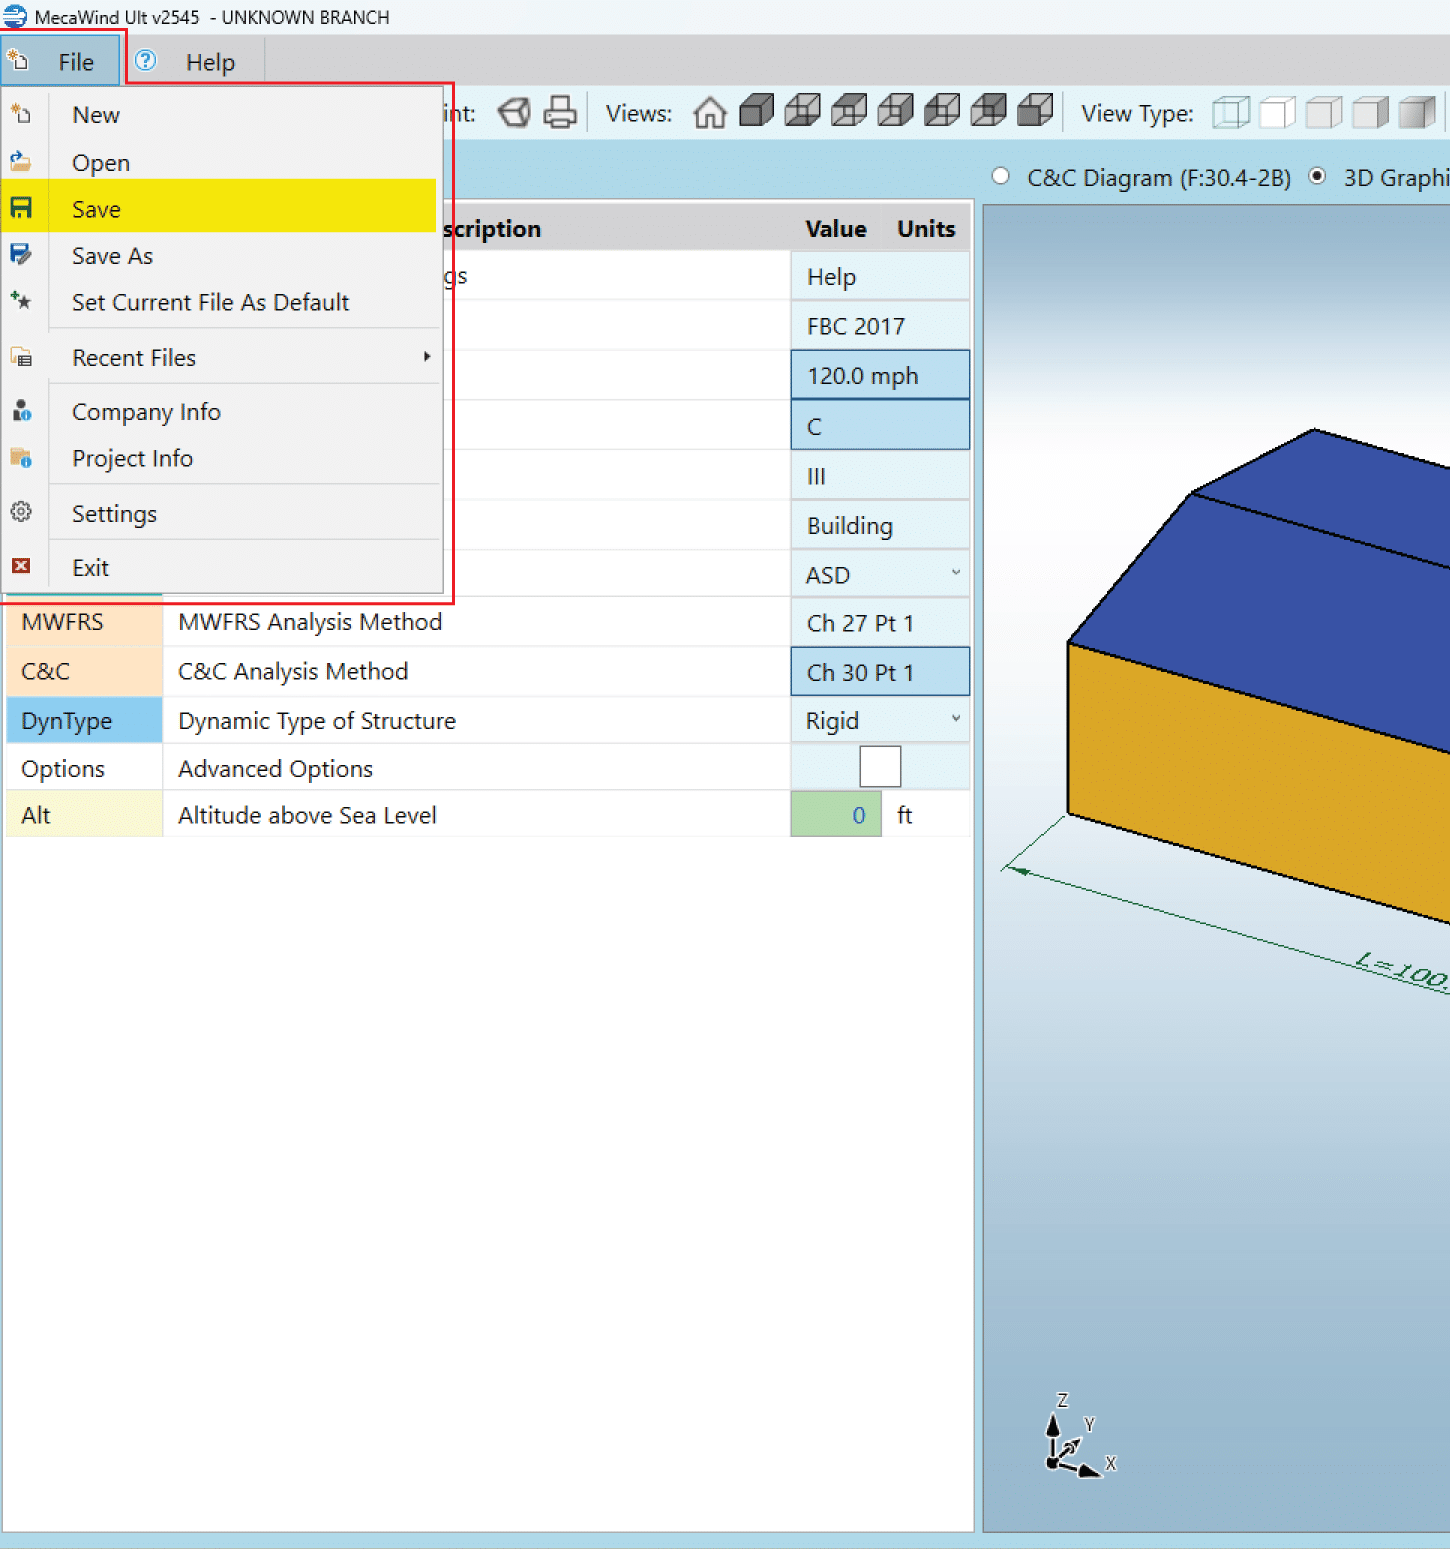Click the 3D graphic print icon
1450x1549 pixels.
[x=514, y=113]
